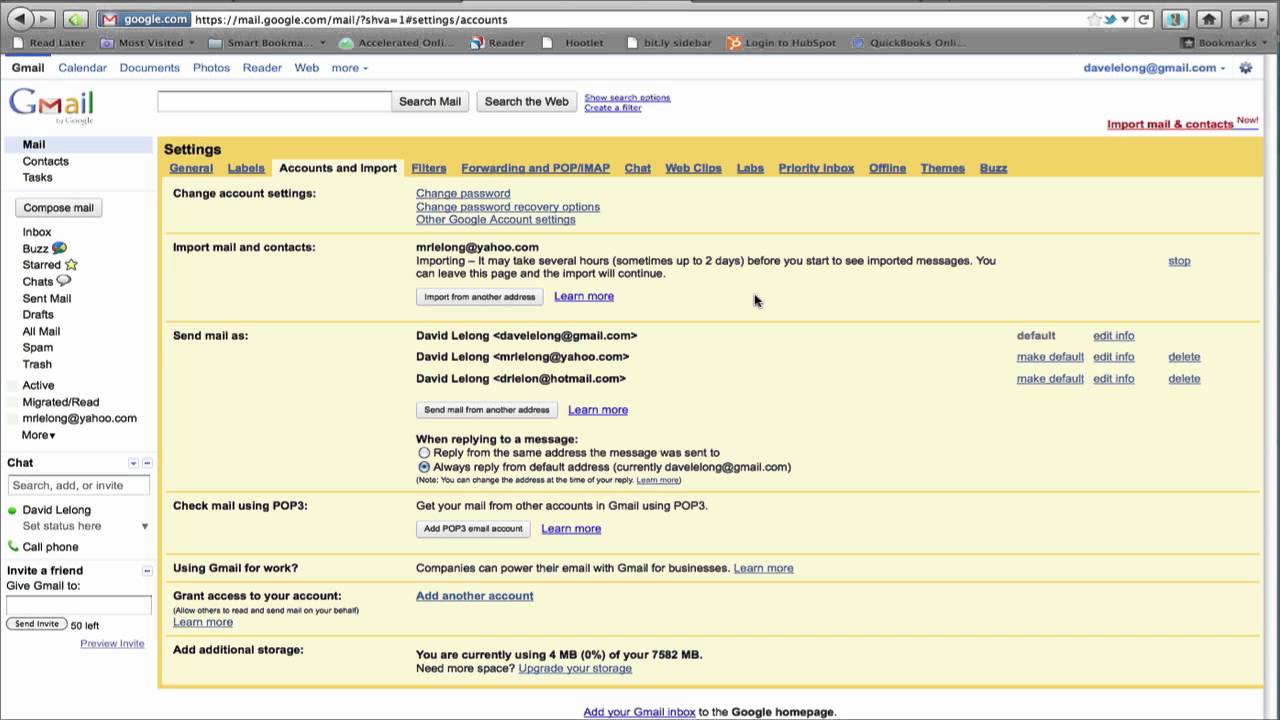
Task: Click the green arrow toolbar button
Action: click(x=75, y=19)
